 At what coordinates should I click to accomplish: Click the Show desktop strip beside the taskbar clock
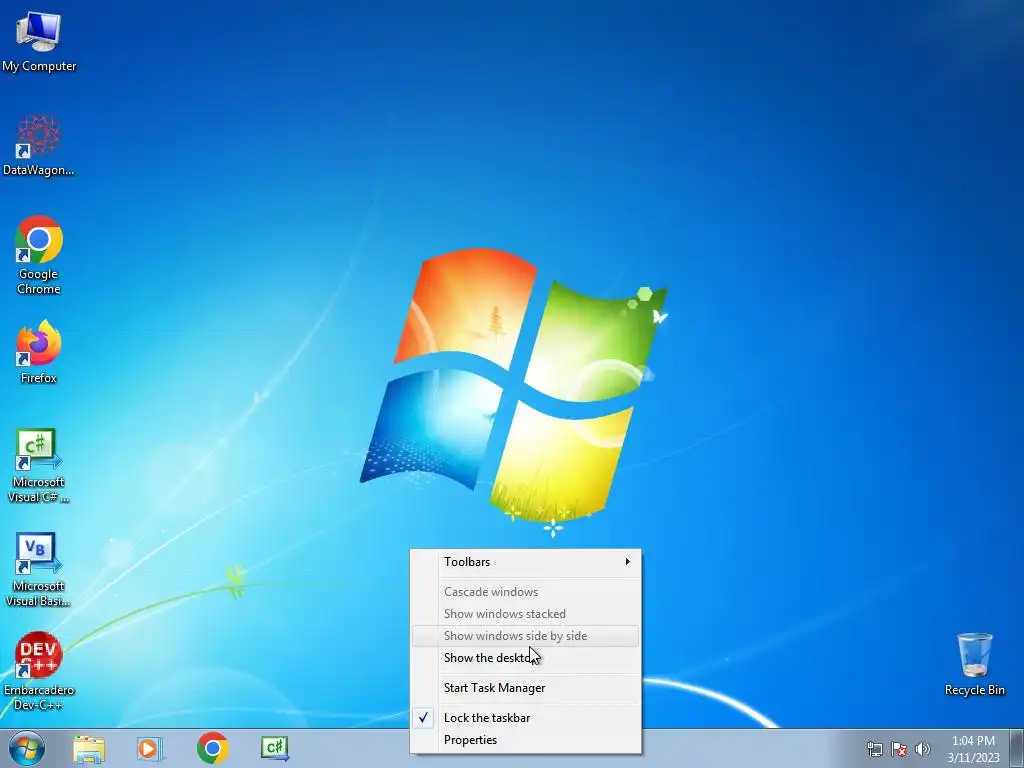(1016, 749)
